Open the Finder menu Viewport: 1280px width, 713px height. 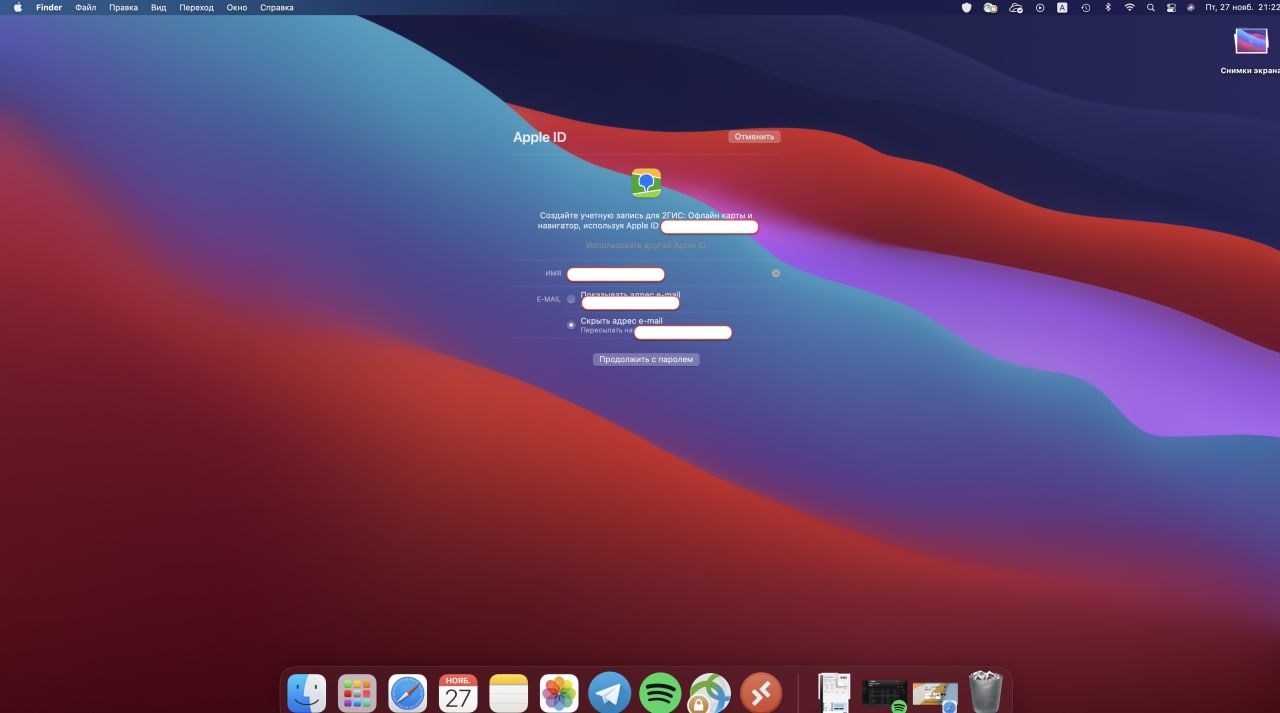pos(49,7)
